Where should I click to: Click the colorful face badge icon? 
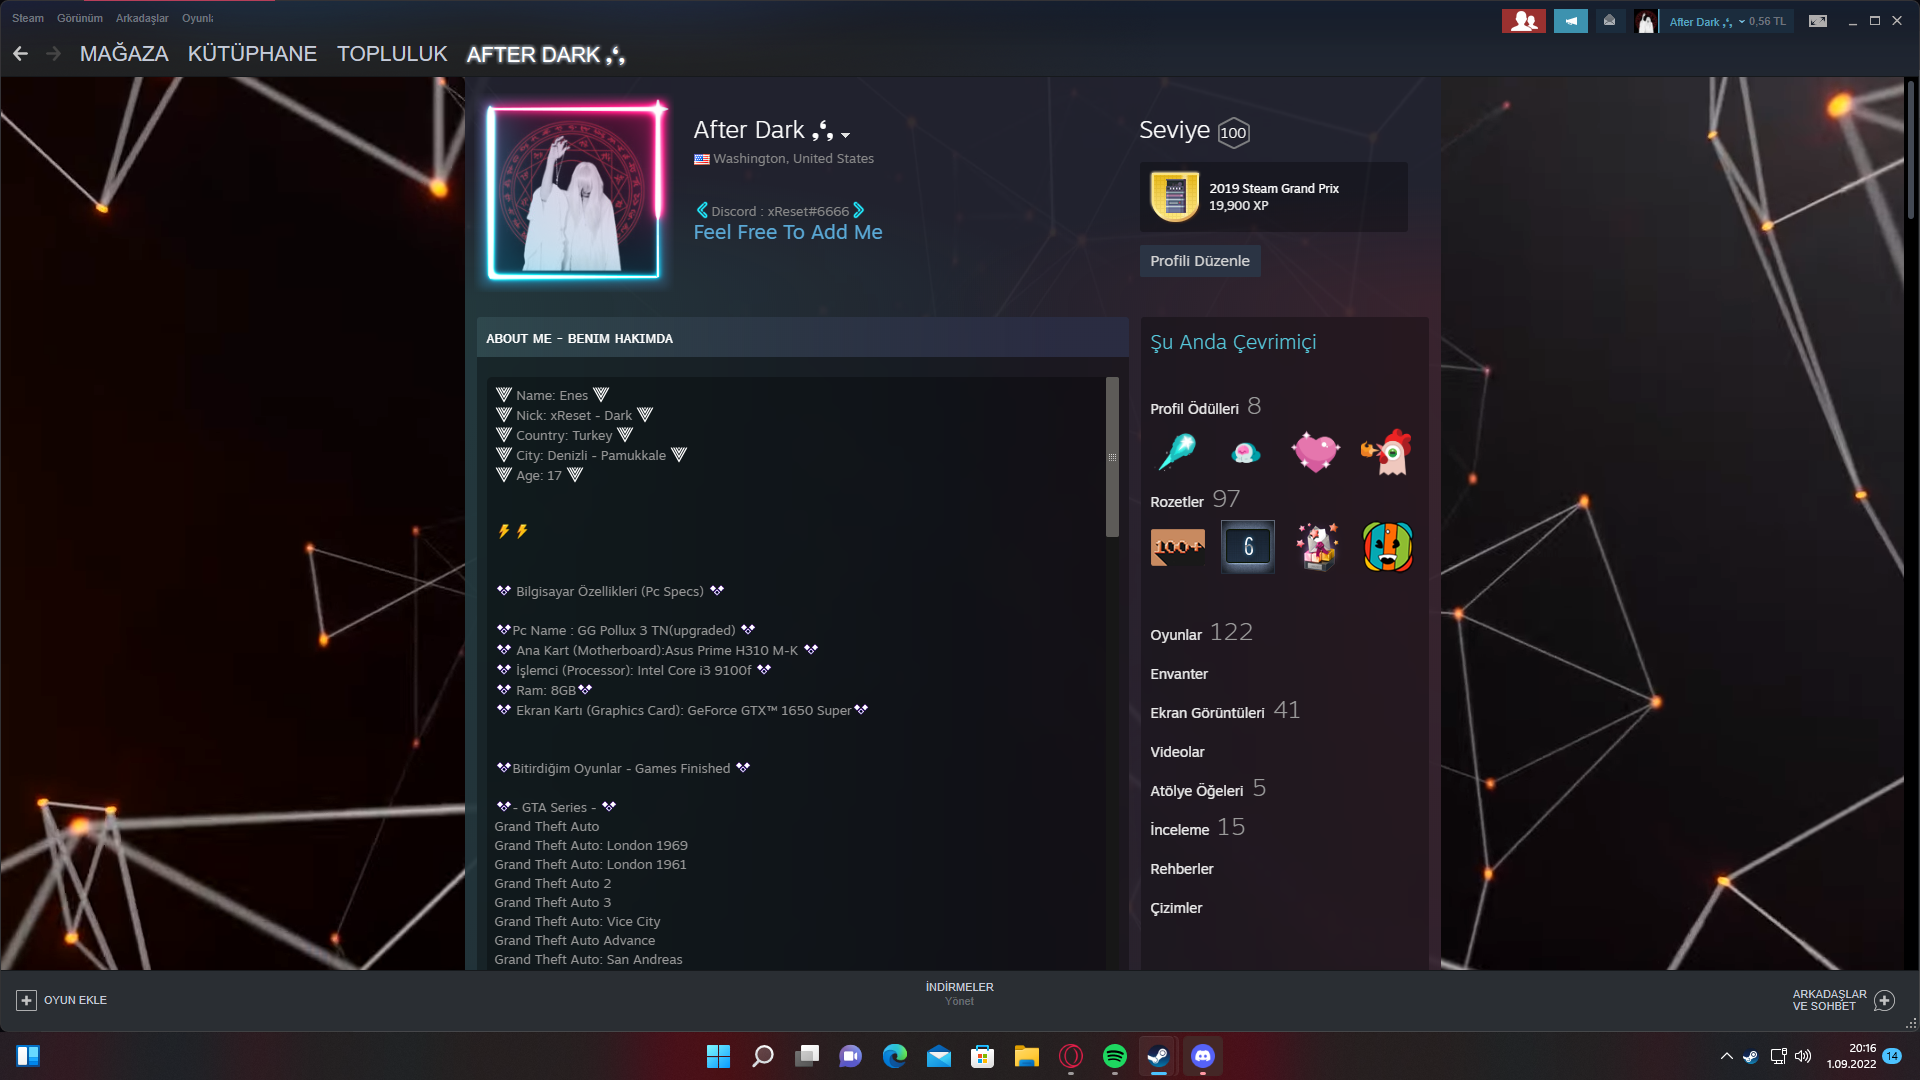click(1387, 547)
